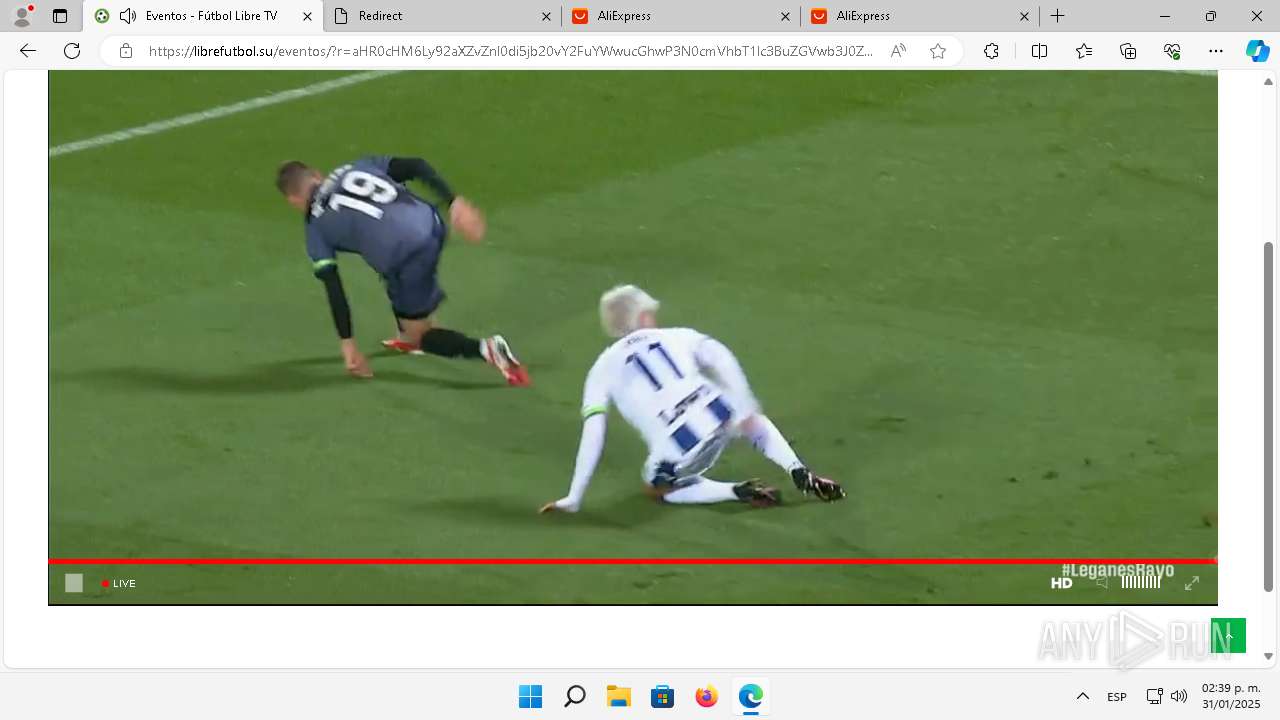Screen dimensions: 1280x720
Task: Close the Redirect tab
Action: click(x=546, y=16)
